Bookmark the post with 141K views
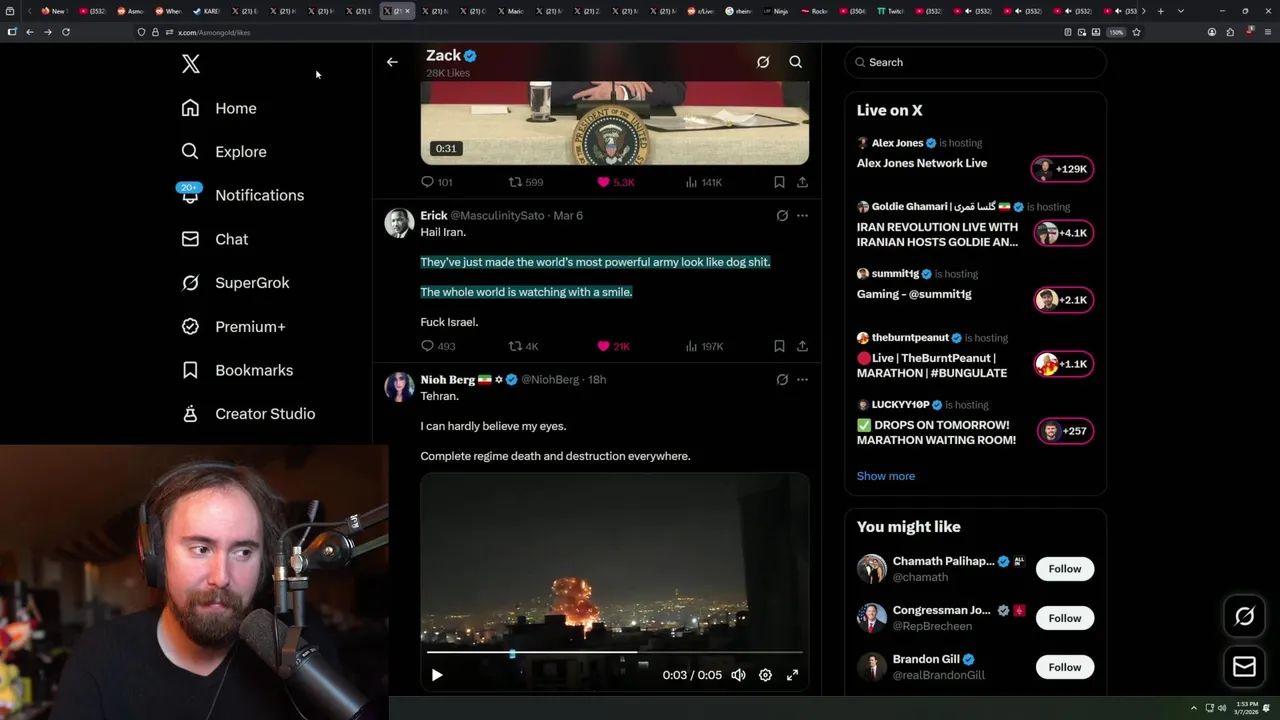This screenshot has height=720, width=1280. coord(779,182)
